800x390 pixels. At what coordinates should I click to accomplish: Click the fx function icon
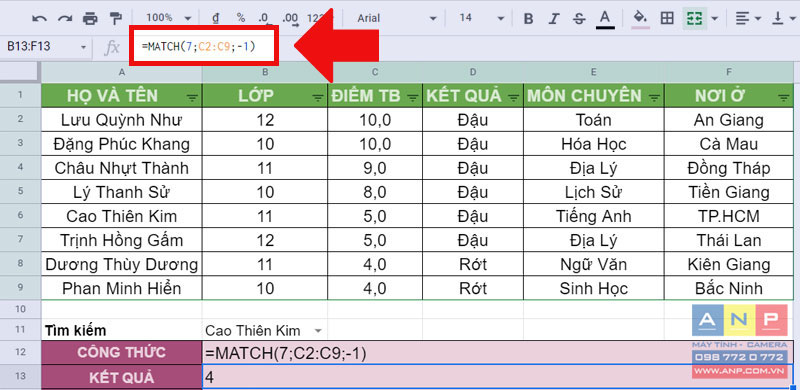coord(111,48)
